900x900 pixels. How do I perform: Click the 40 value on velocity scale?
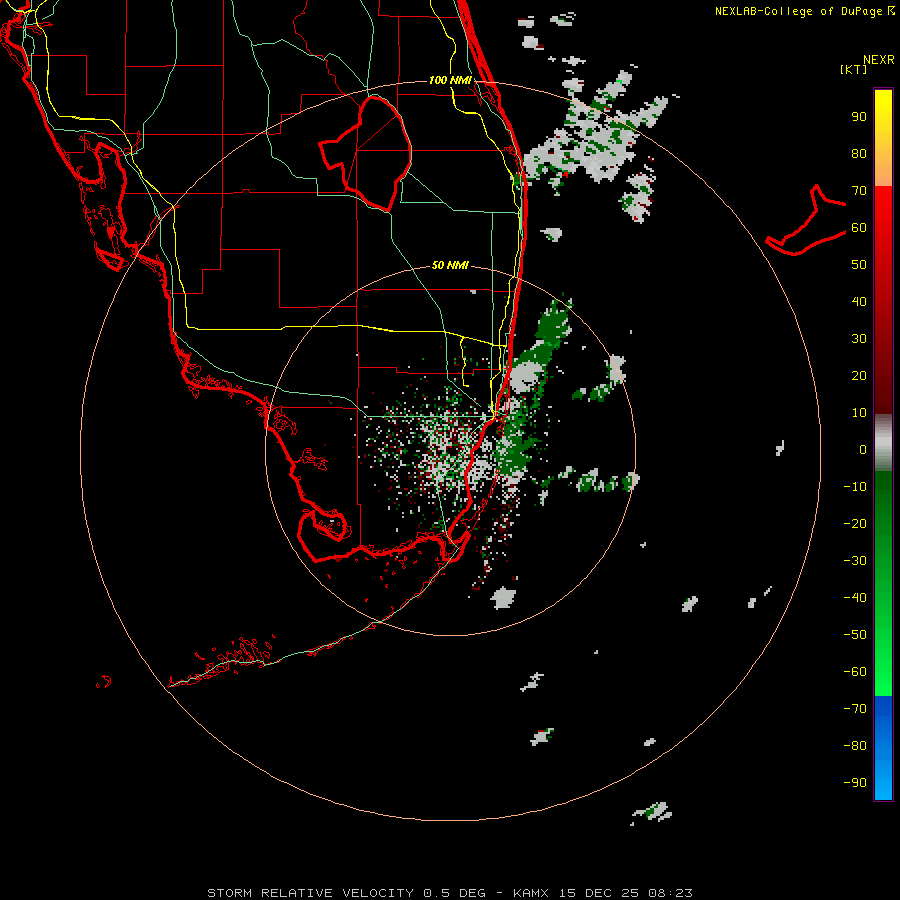tap(859, 302)
